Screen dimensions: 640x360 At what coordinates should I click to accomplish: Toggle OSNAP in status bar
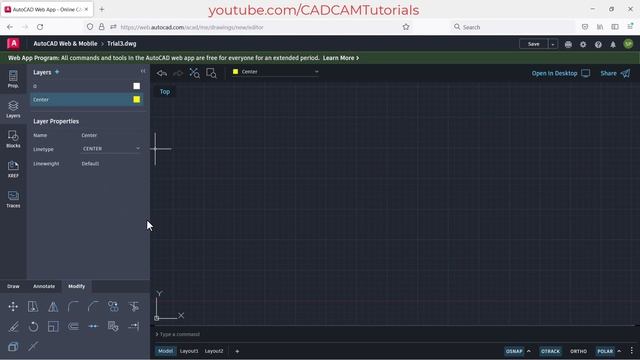click(514, 351)
